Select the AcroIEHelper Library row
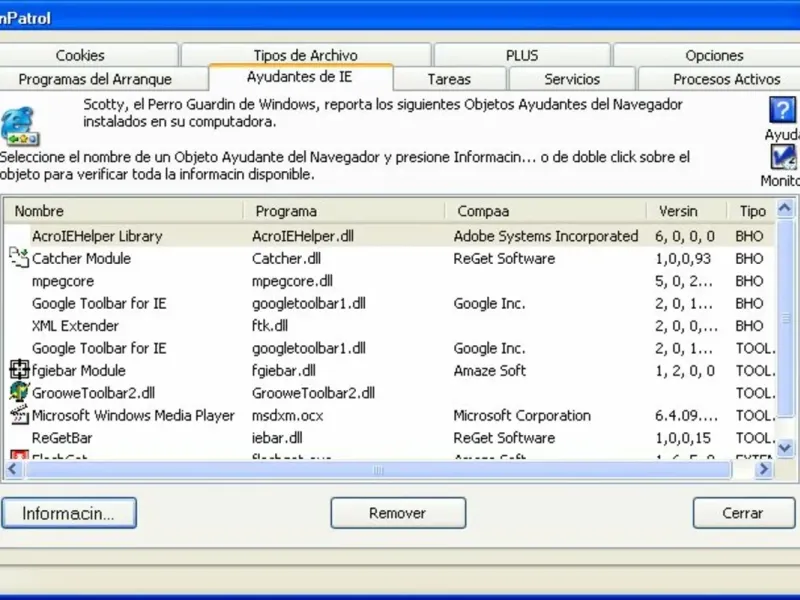The height and width of the screenshot is (600, 800). [x=390, y=236]
